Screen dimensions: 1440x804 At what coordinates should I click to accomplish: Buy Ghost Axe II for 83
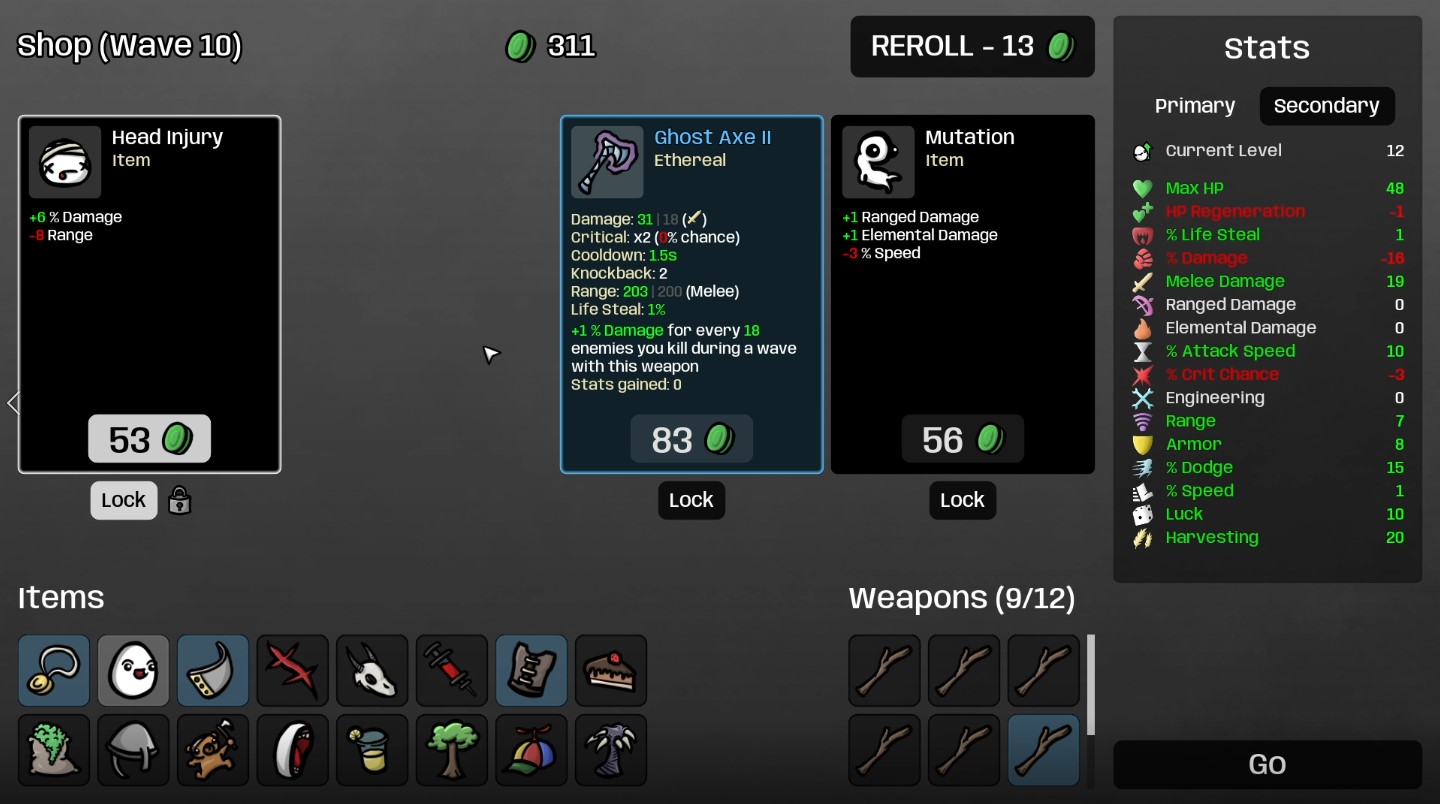691,439
